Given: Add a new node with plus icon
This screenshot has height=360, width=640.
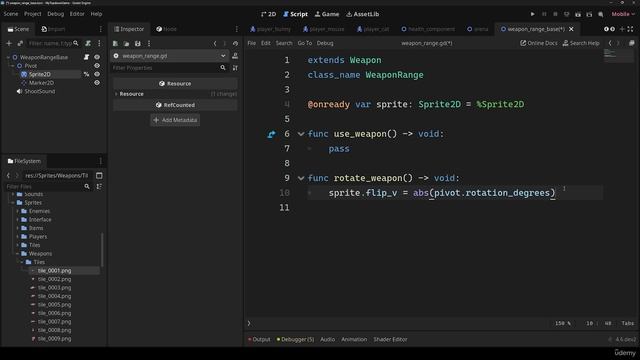Looking at the screenshot, I should tap(9, 43).
